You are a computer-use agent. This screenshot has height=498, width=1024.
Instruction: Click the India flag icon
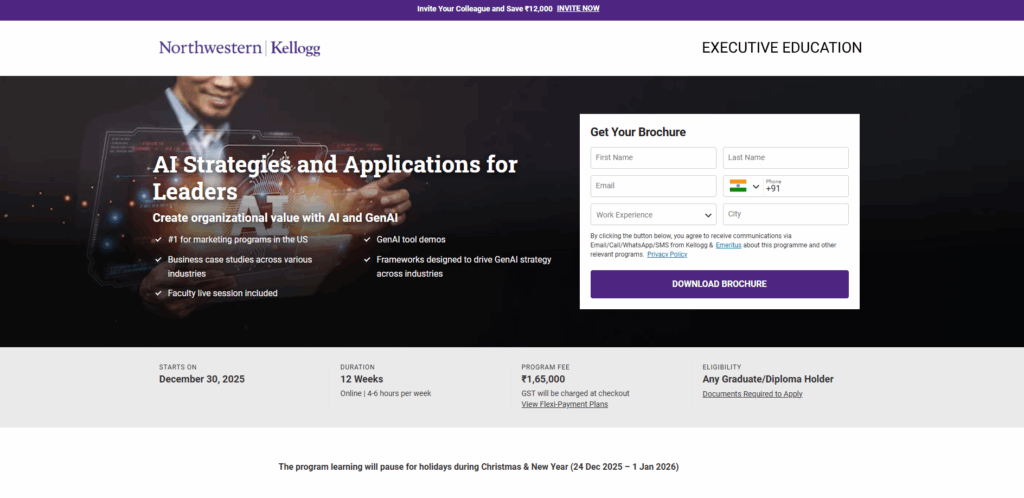pyautogui.click(x=738, y=186)
